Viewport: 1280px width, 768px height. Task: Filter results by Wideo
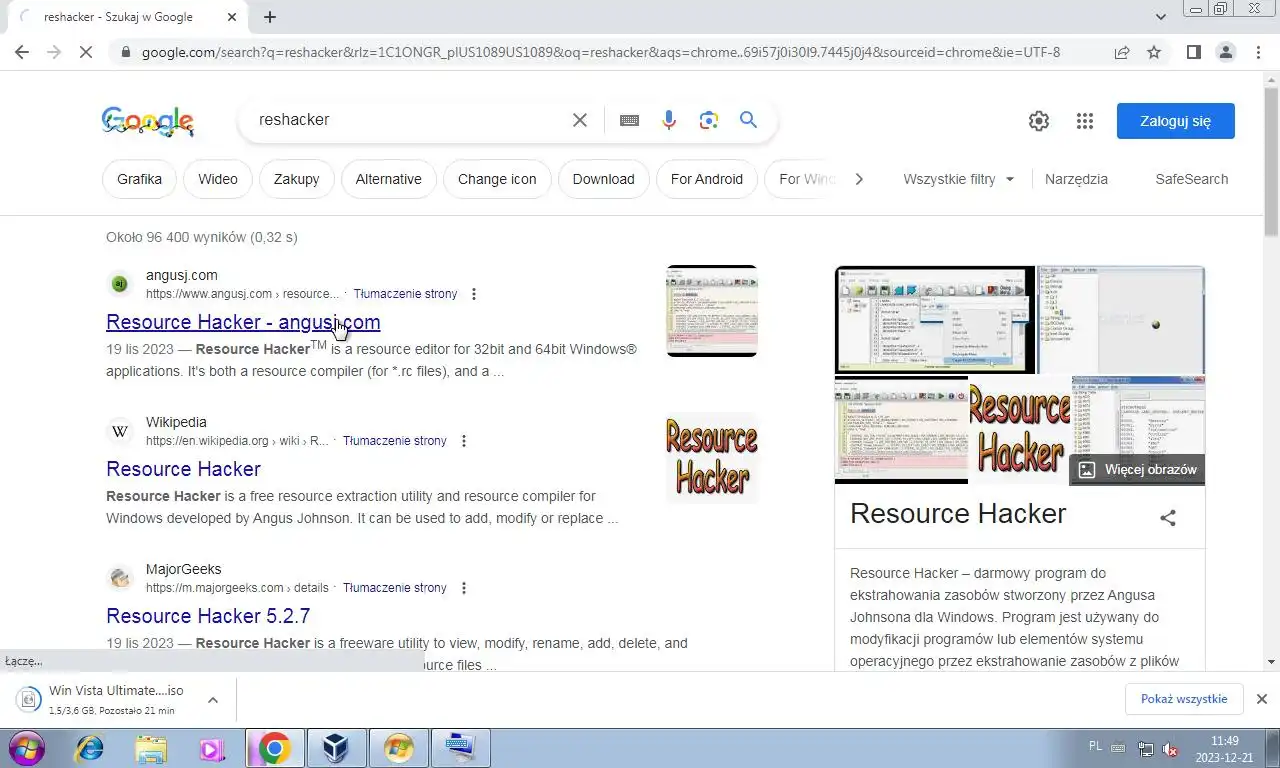tap(218, 179)
